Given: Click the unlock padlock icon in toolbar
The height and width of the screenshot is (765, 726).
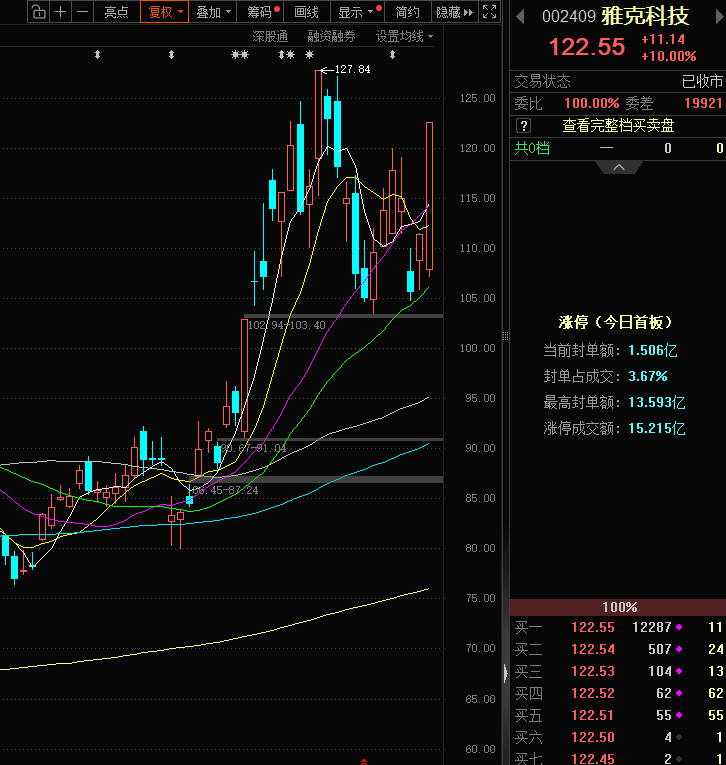Looking at the screenshot, I should [39, 12].
